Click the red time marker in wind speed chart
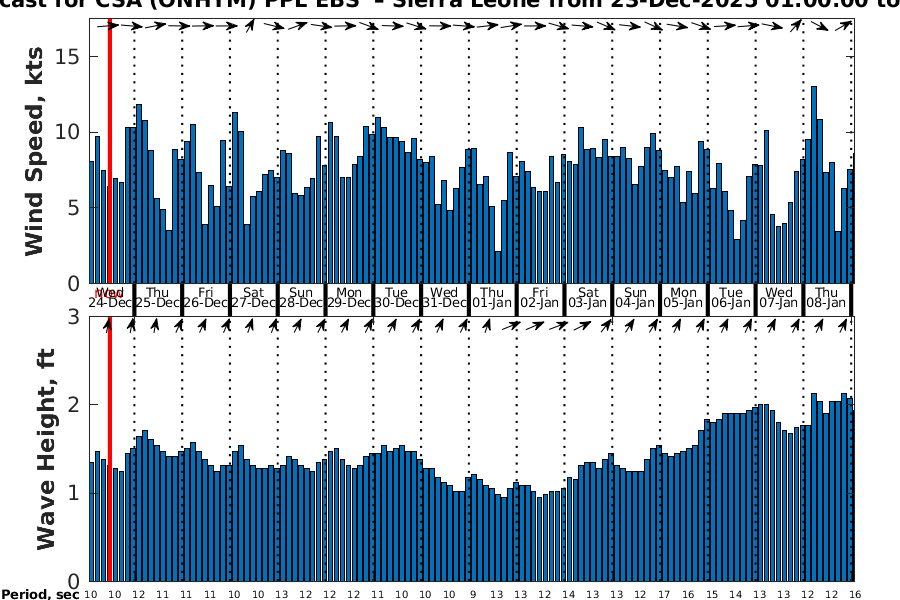This screenshot has width=900, height=600. click(109, 150)
